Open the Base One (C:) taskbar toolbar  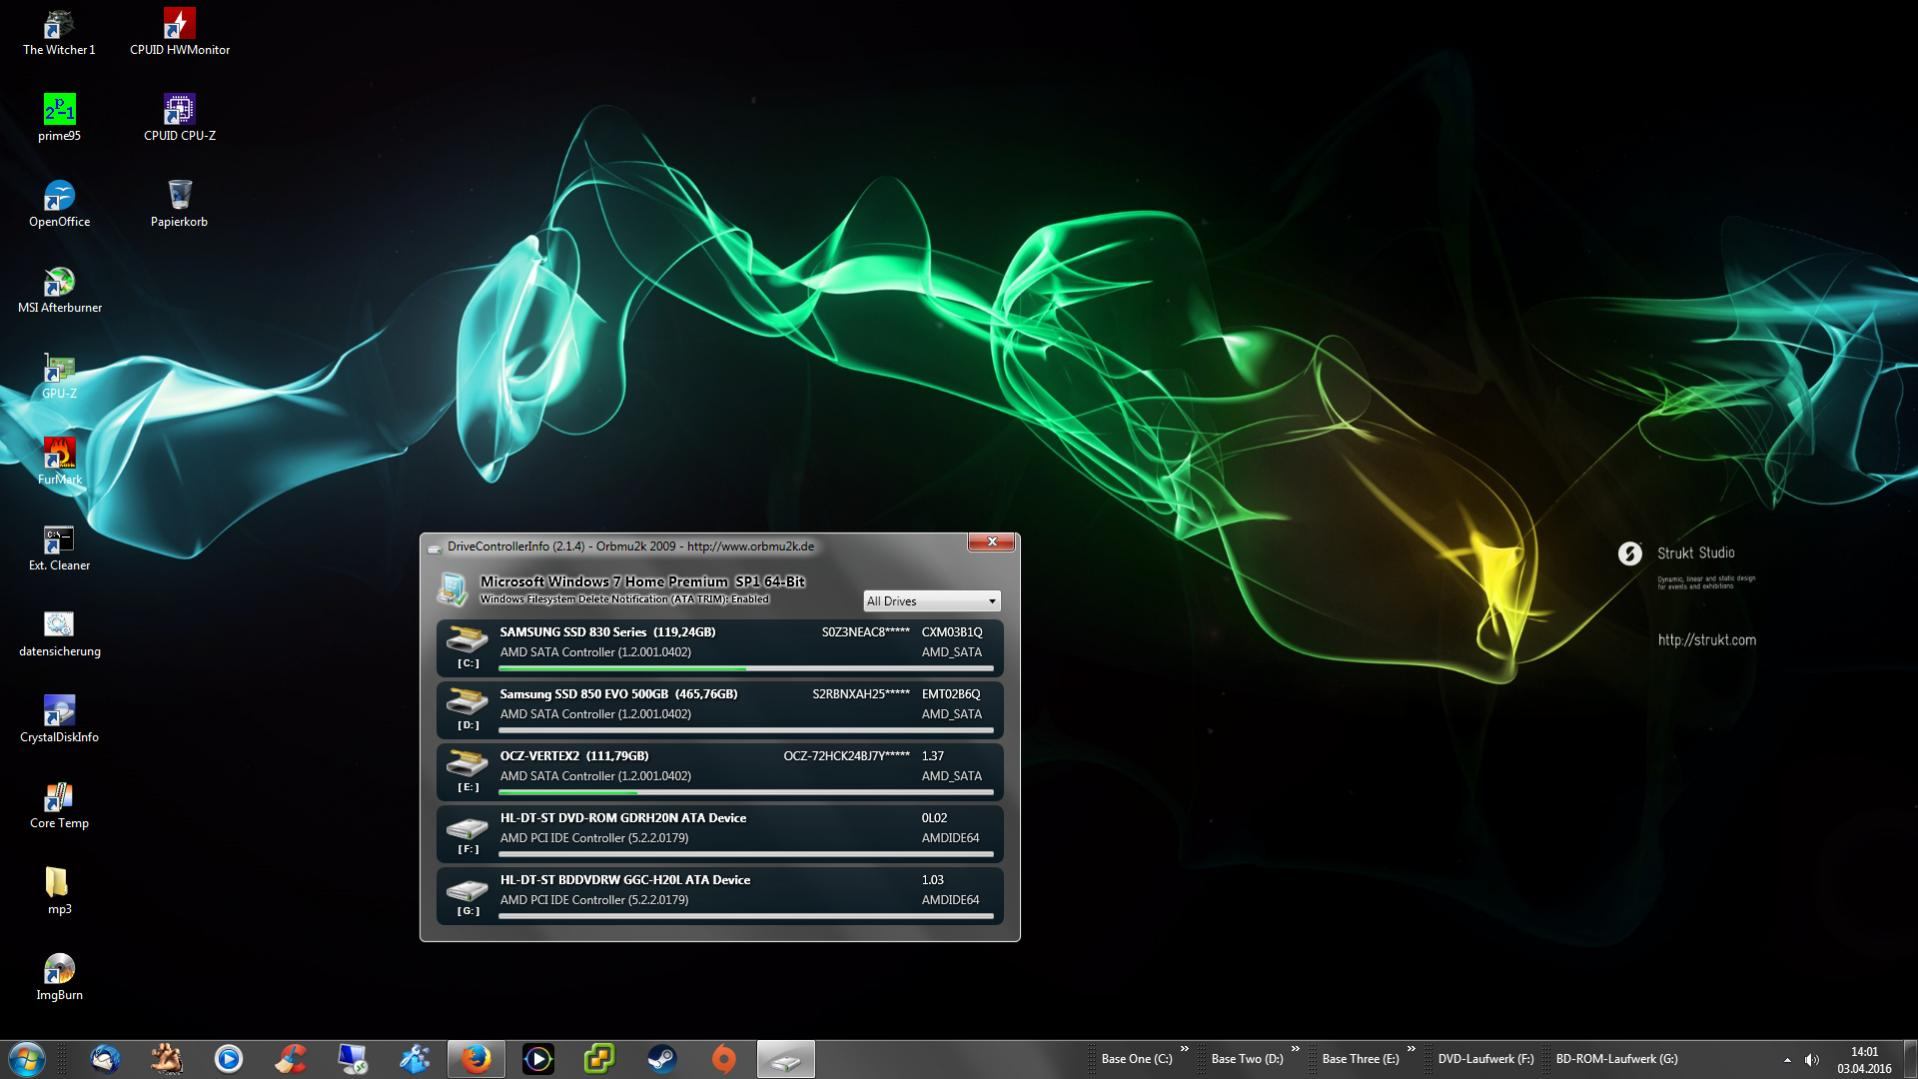tap(1137, 1059)
